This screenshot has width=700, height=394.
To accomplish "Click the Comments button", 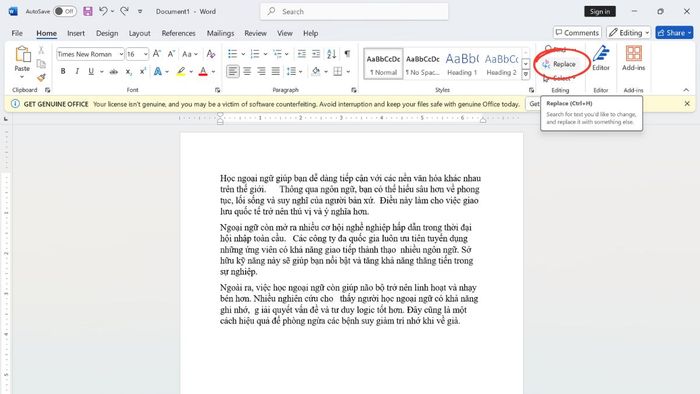I will pyautogui.click(x=577, y=33).
